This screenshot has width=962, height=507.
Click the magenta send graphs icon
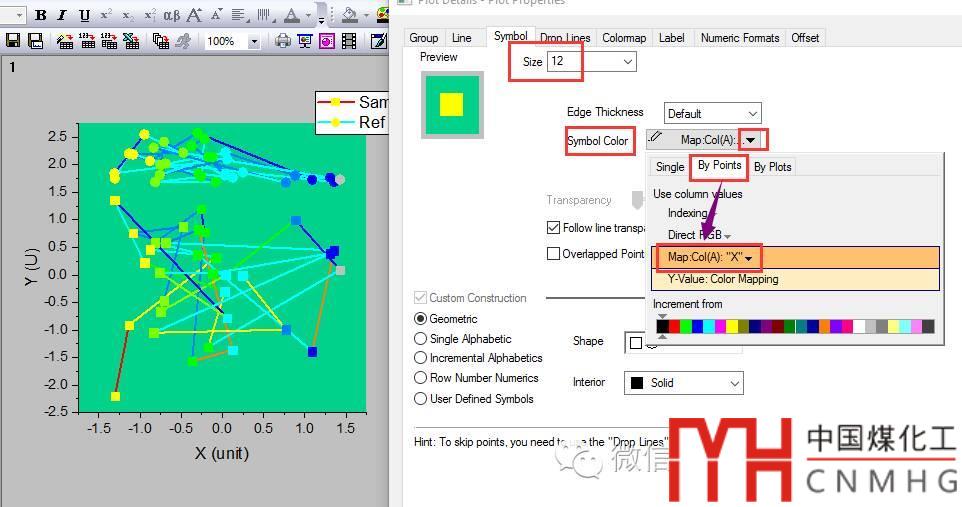[x=327, y=41]
